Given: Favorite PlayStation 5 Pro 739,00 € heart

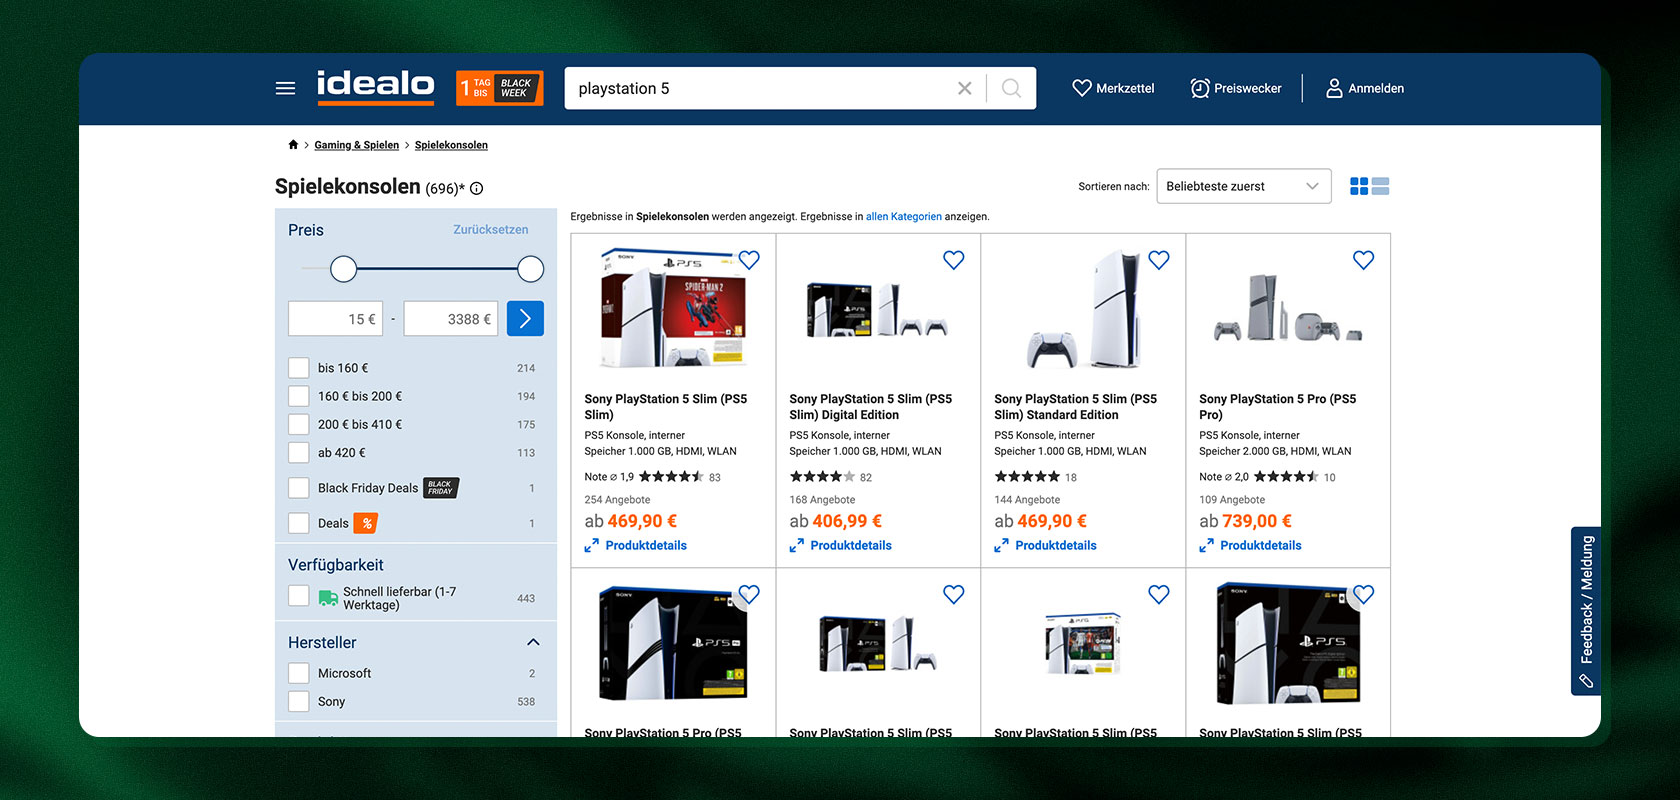Looking at the screenshot, I should pos(1363,260).
